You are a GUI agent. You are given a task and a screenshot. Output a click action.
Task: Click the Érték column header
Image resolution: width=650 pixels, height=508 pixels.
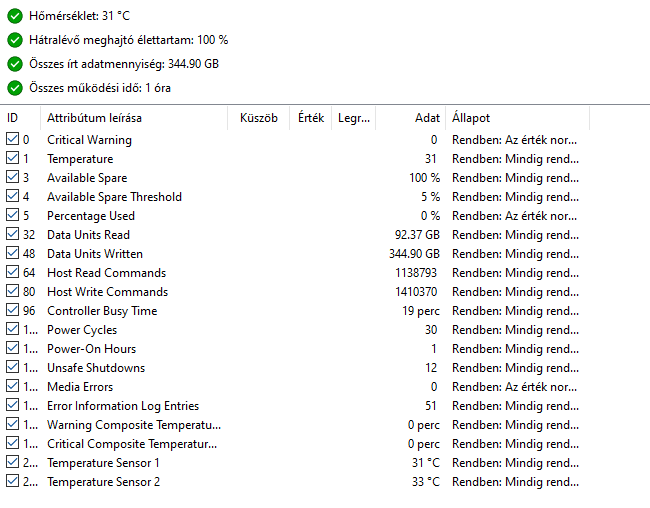coord(311,118)
